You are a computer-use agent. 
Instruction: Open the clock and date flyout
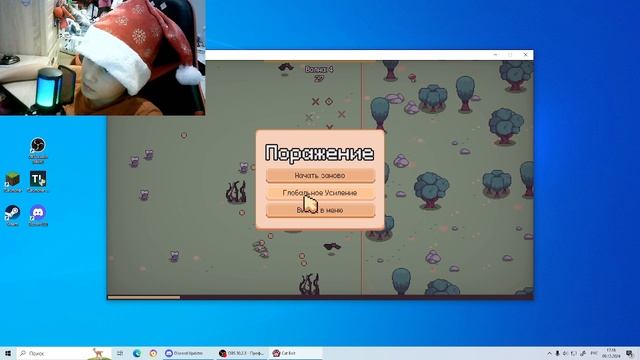pyautogui.click(x=611, y=353)
